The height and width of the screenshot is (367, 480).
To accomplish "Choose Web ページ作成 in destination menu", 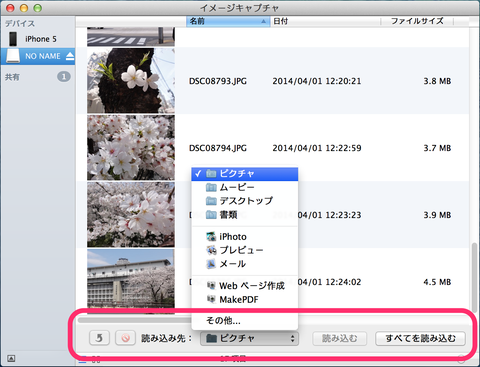I will [245, 286].
